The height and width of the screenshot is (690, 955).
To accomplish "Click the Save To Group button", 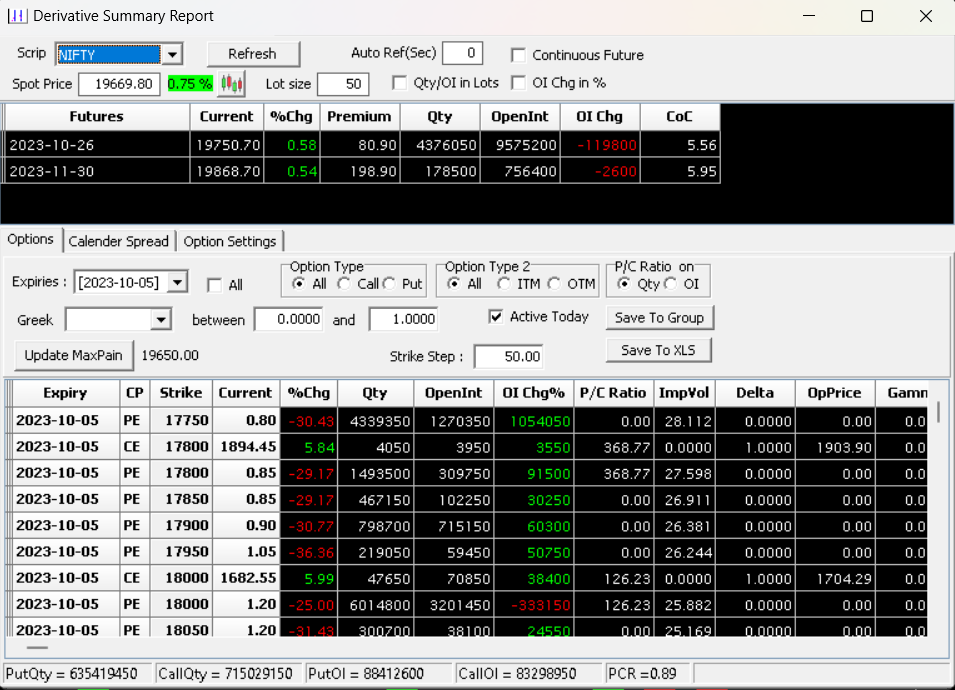I will tap(659, 318).
